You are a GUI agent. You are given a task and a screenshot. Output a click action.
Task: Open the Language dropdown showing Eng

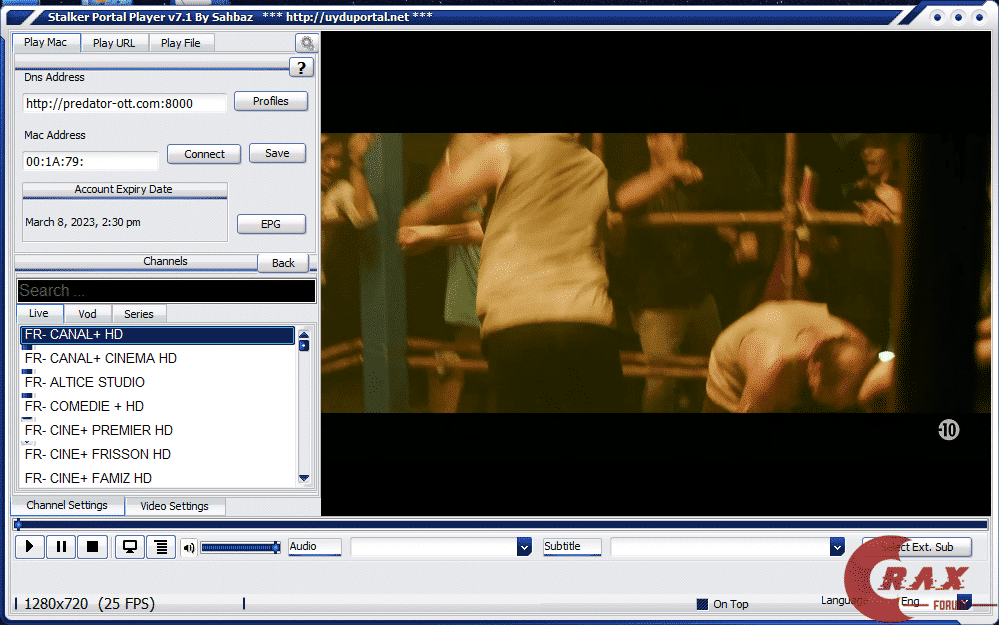963,601
